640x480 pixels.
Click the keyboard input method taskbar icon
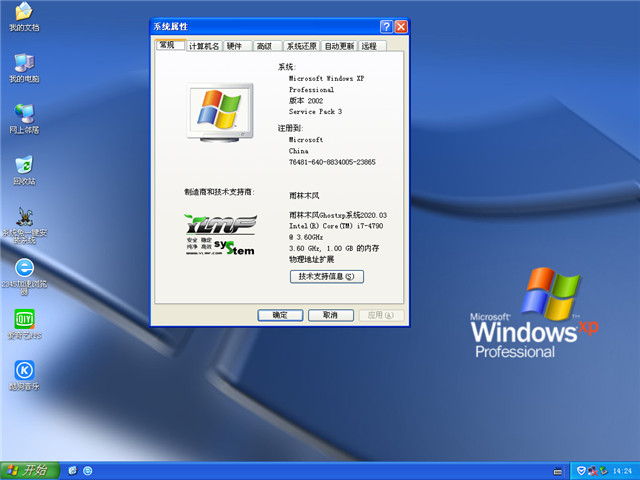[558, 471]
